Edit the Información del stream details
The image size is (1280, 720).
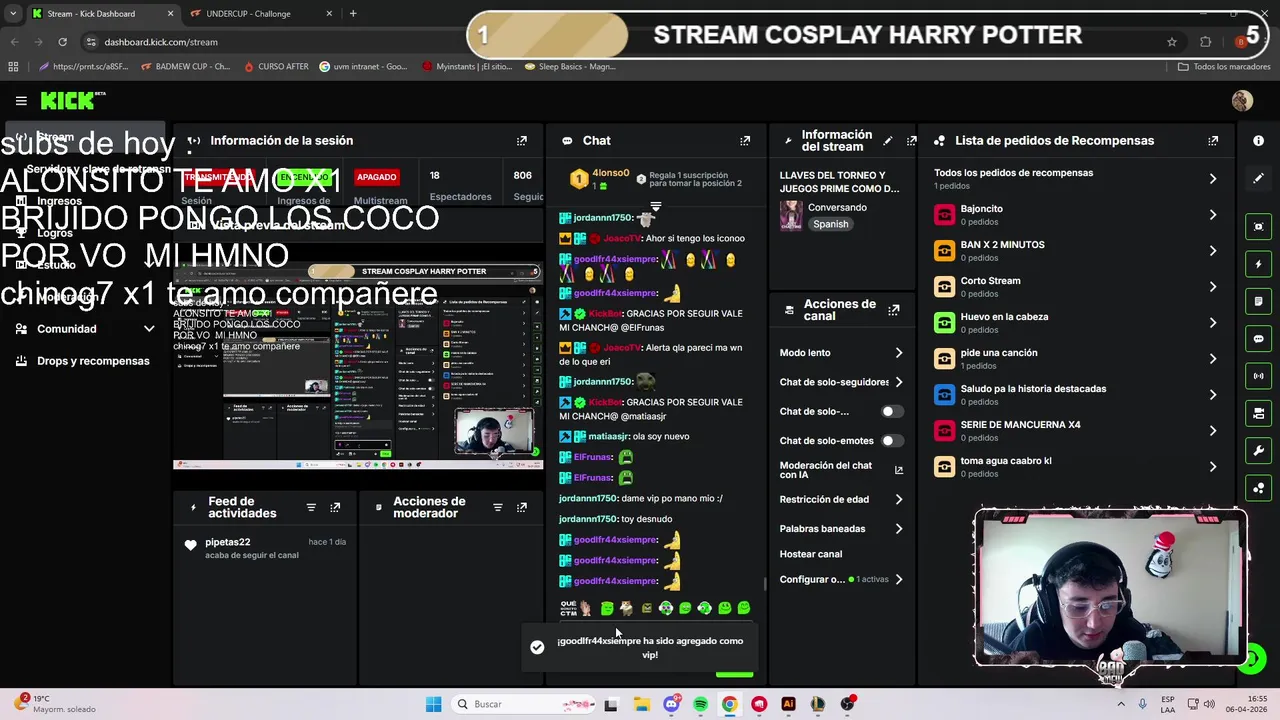887,141
